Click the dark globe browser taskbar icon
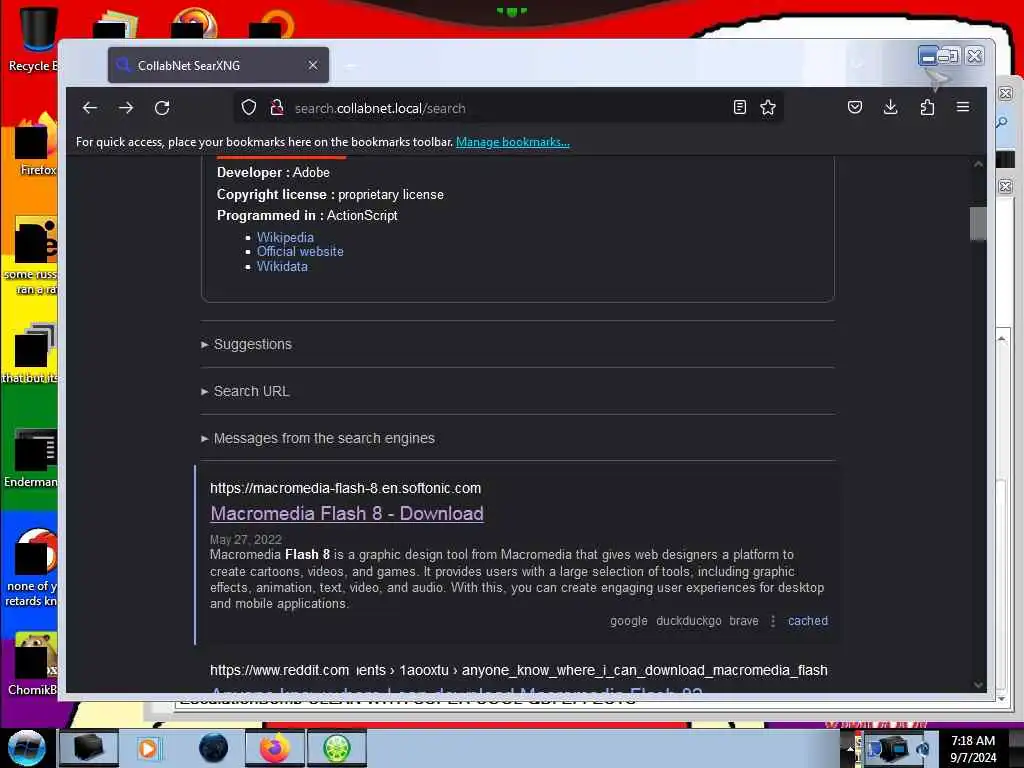The image size is (1024, 768). (213, 748)
